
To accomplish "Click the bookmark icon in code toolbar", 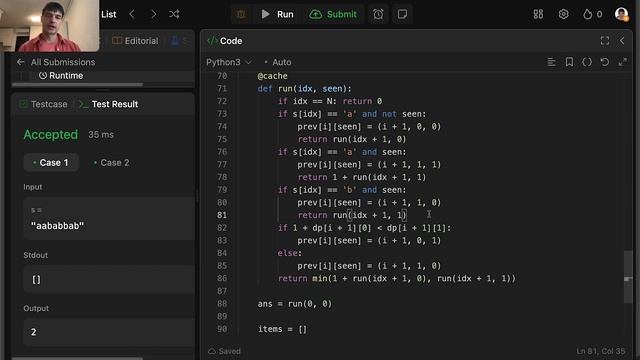I will click(569, 62).
